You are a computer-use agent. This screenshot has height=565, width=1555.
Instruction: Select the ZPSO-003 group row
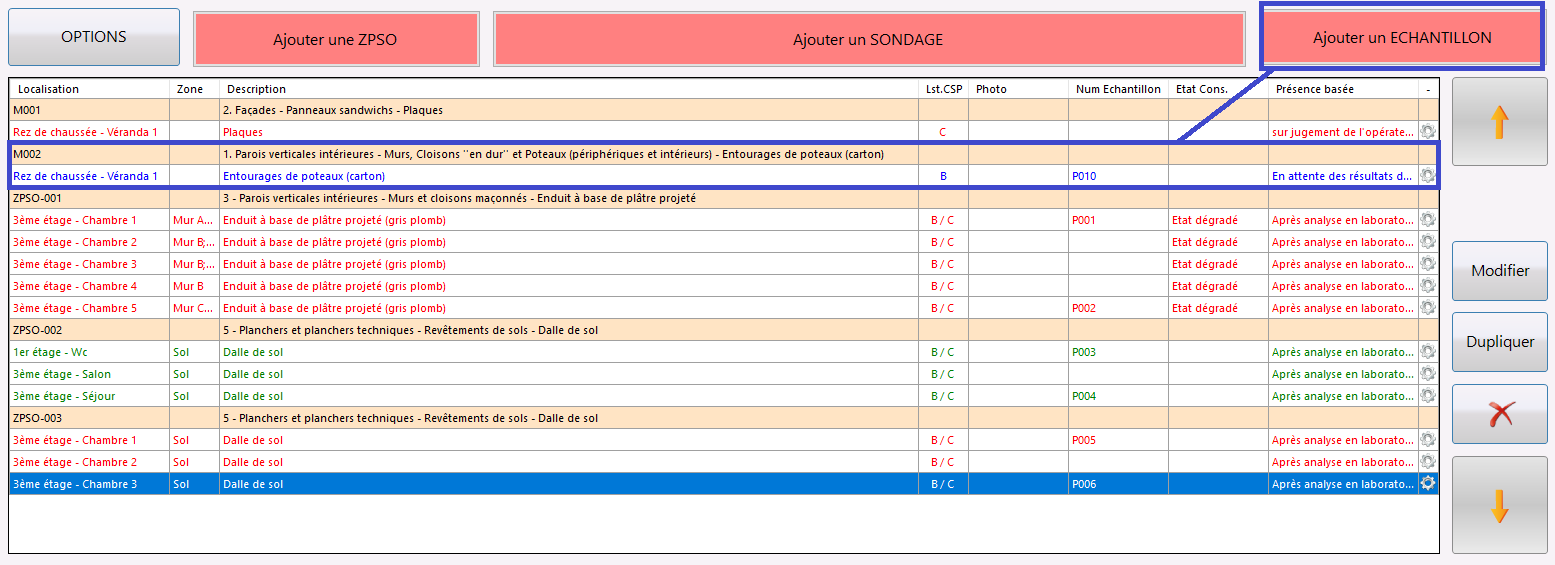724,418
